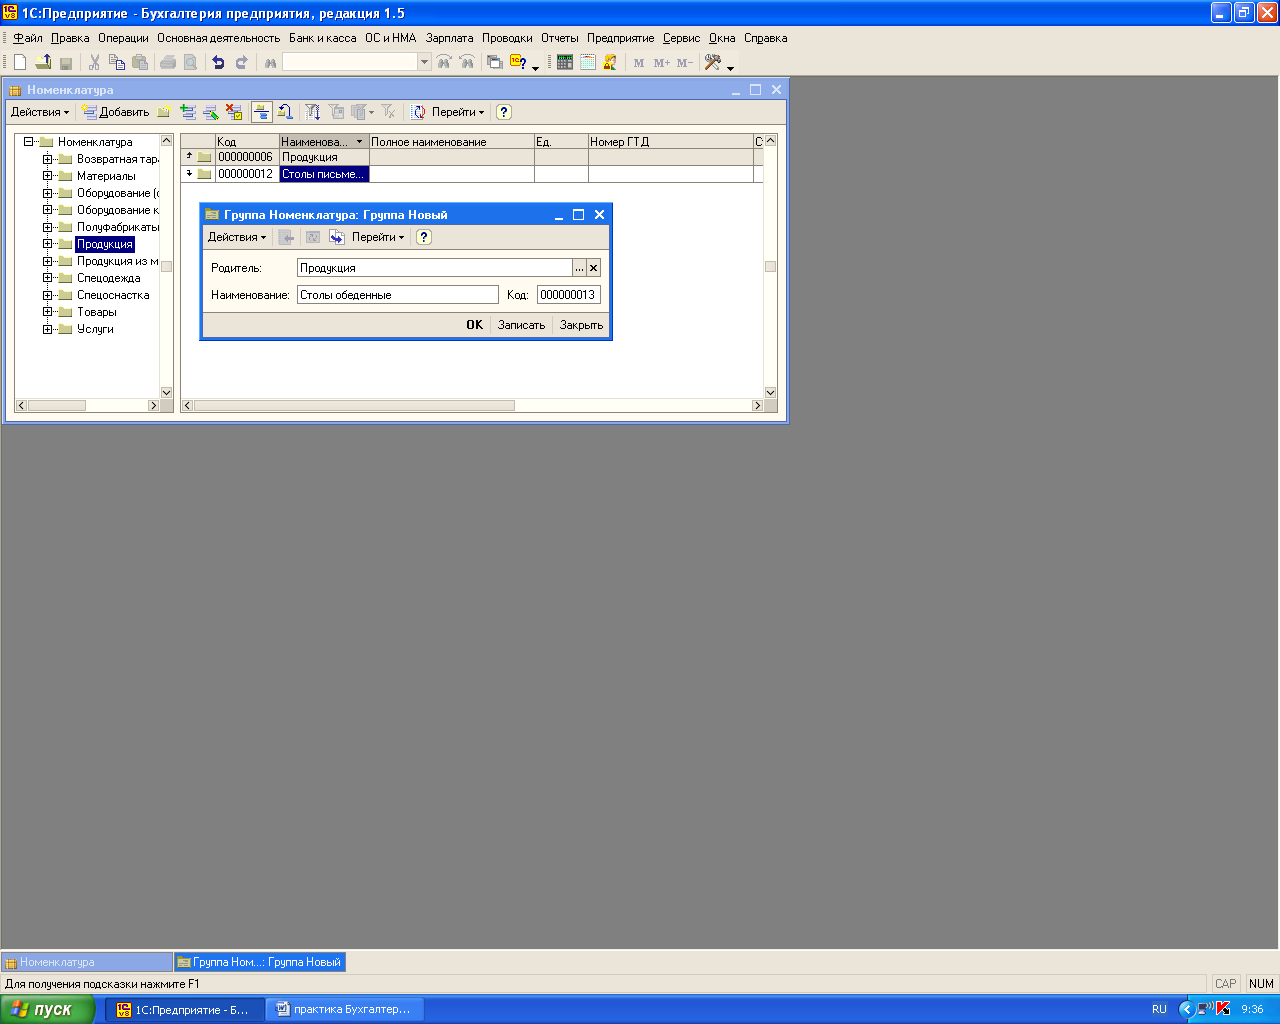Click the Open file icon in main toolbar

pyautogui.click(x=43, y=62)
